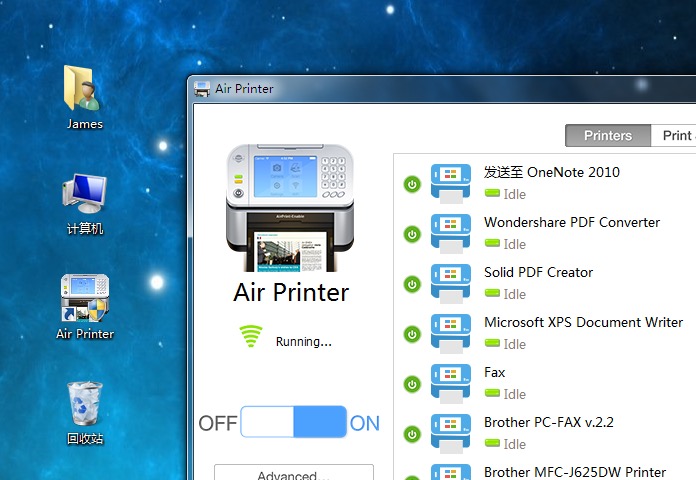The width and height of the screenshot is (696, 480).
Task: Open the Advanced... button
Action: [293, 472]
